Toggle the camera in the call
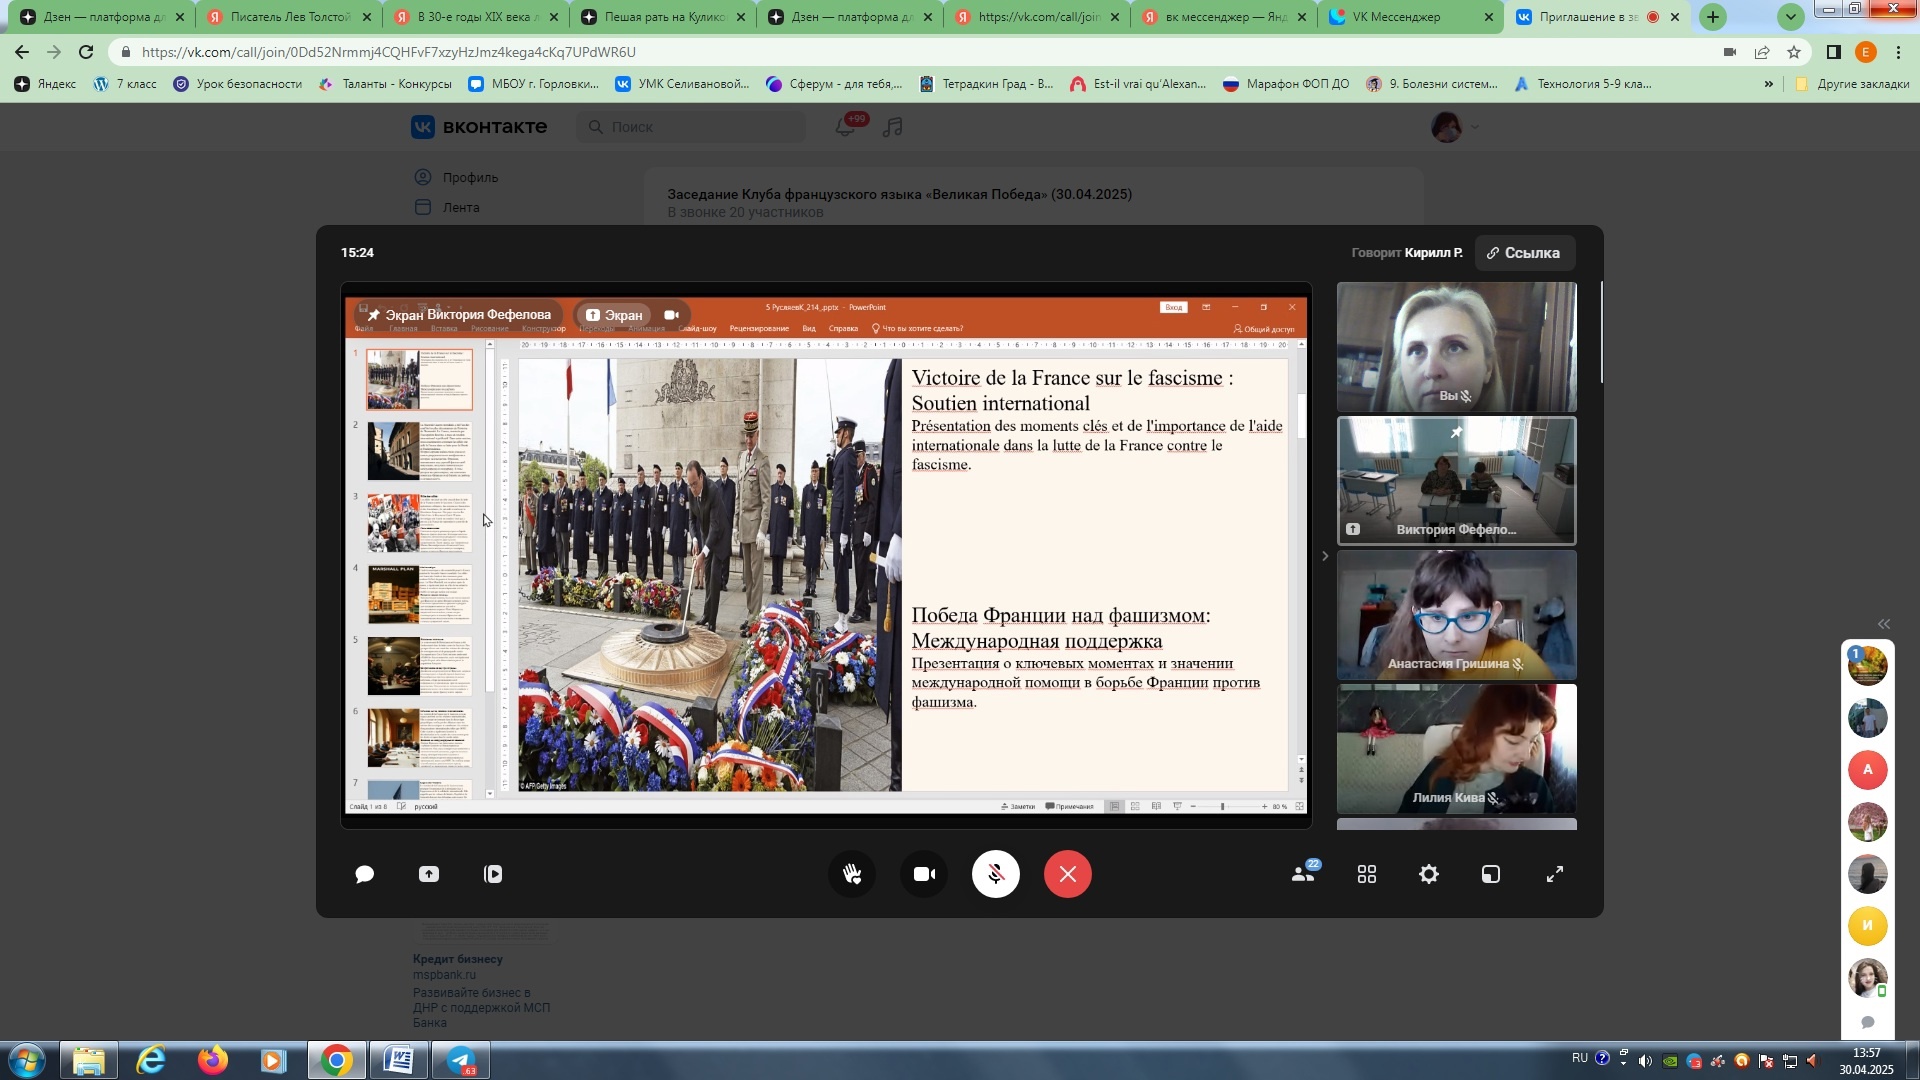This screenshot has width=1920, height=1080. 924,874
